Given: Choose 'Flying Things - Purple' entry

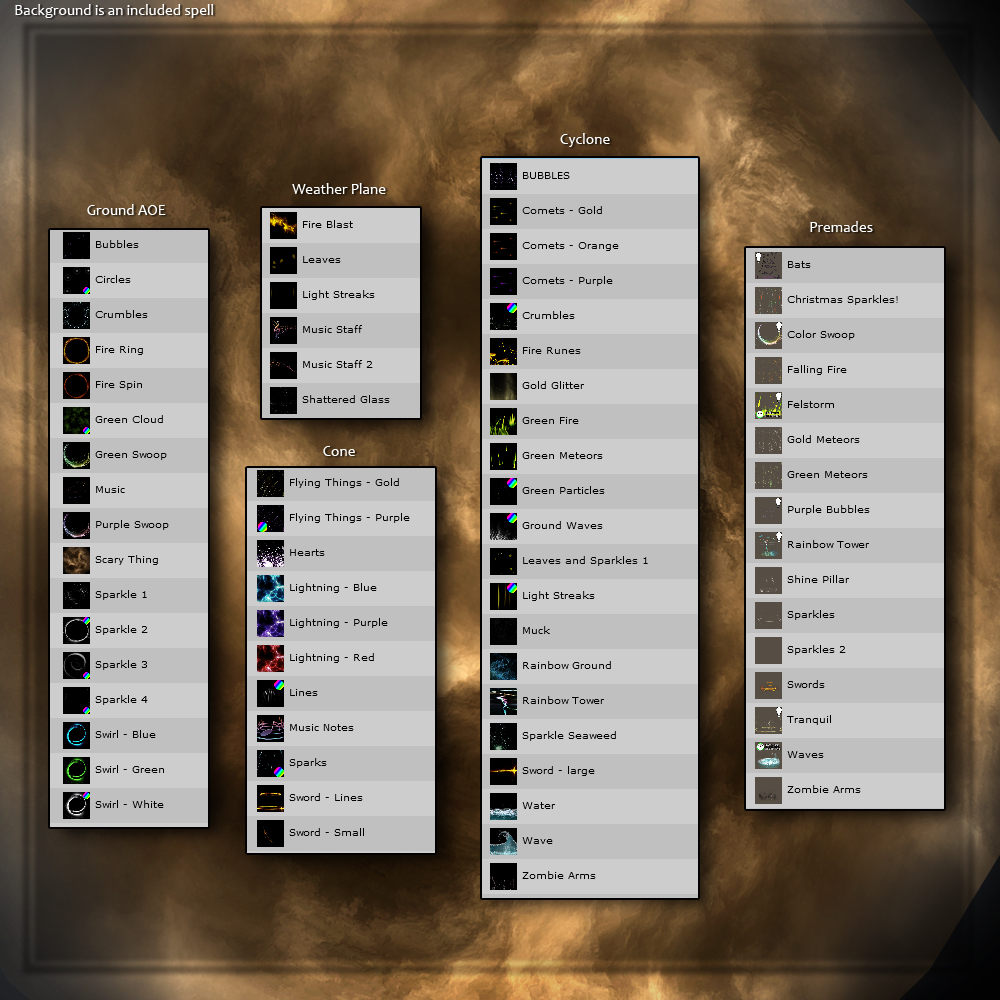Looking at the screenshot, I should tap(341, 518).
